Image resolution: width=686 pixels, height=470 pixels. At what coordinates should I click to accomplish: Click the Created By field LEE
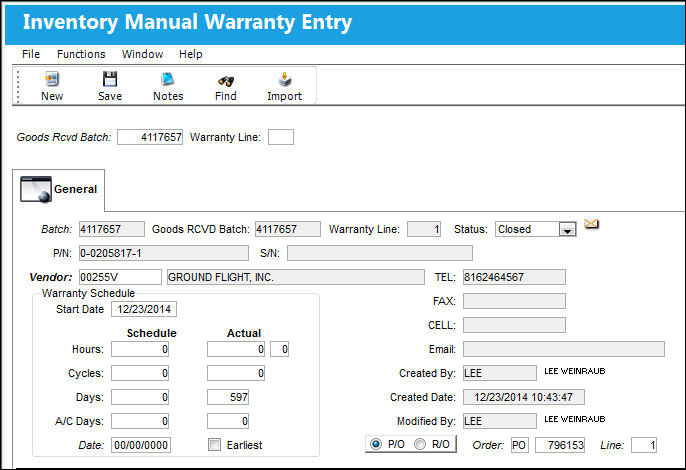tap(500, 373)
